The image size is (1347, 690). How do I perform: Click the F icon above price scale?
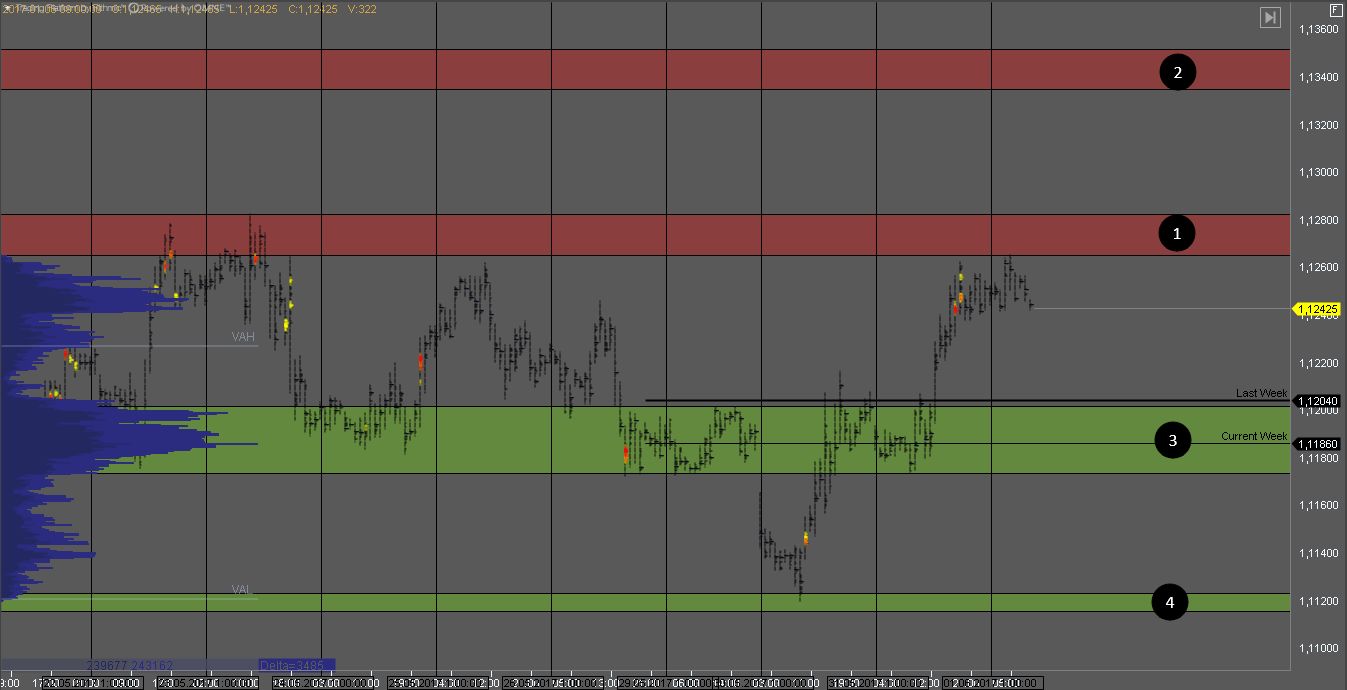[x=1336, y=10]
